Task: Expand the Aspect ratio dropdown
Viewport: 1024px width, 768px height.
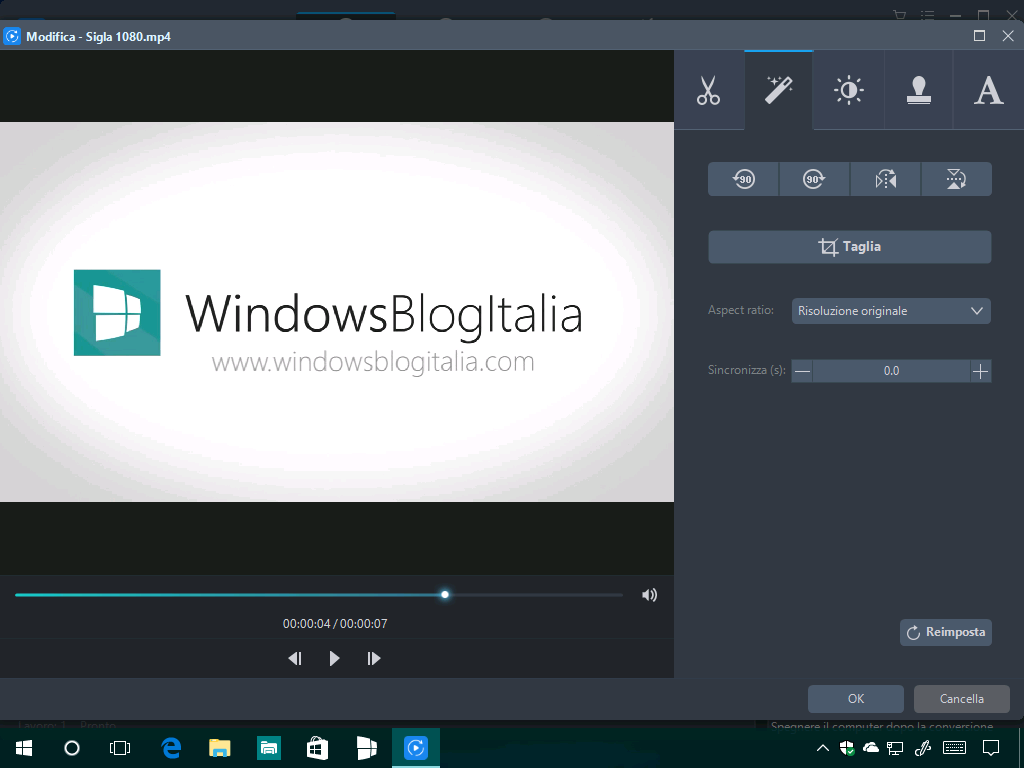Action: click(891, 311)
